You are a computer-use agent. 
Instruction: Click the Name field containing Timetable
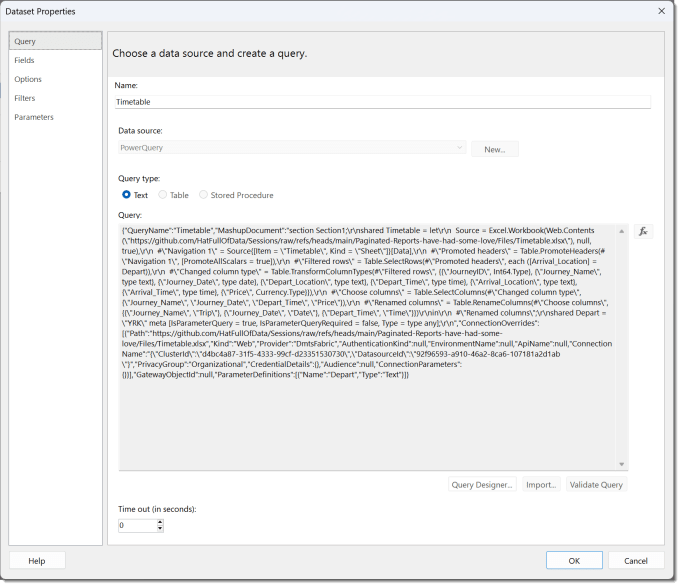tap(383, 102)
